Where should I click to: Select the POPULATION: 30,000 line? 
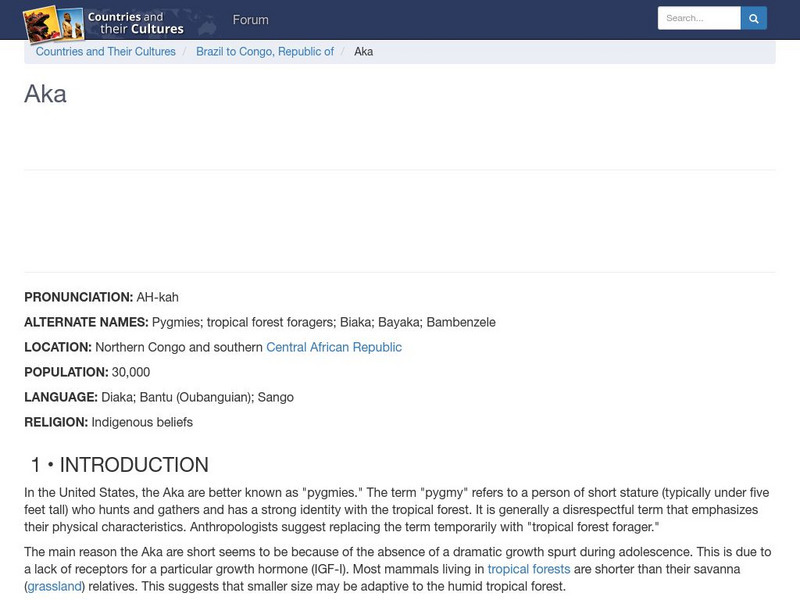pyautogui.click(x=87, y=372)
